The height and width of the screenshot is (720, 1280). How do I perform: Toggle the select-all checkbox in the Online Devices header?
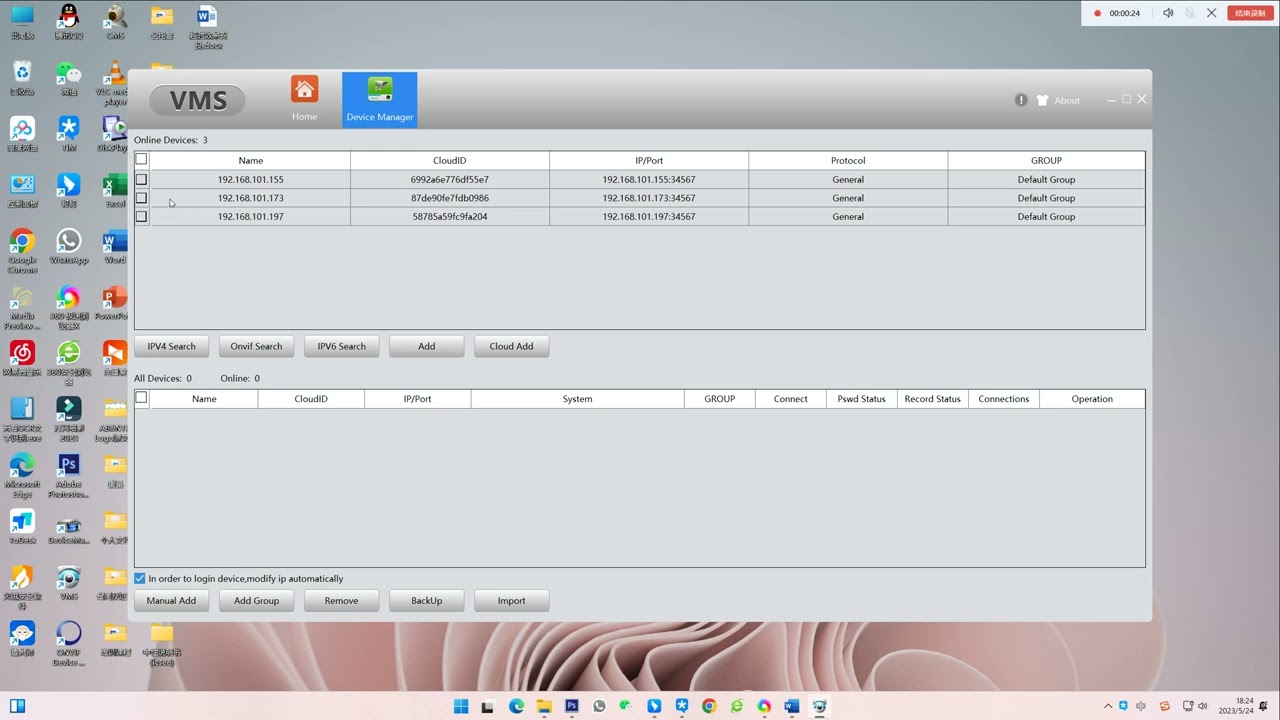pos(141,158)
